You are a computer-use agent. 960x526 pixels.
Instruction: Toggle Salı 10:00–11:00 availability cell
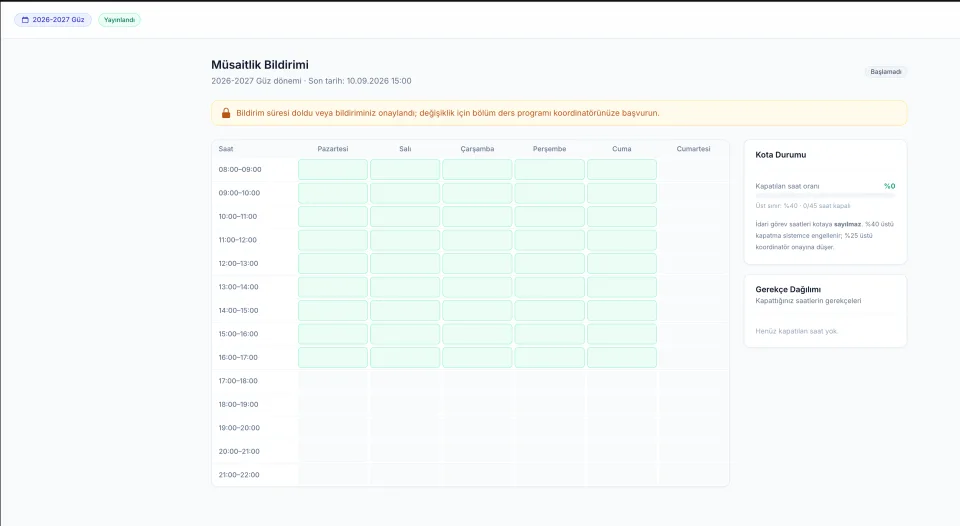(405, 216)
